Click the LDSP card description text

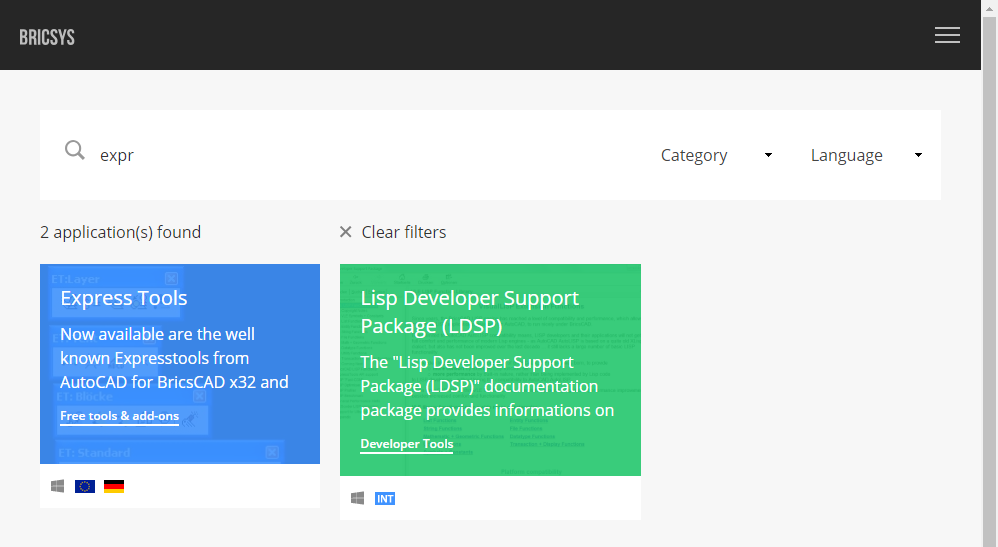pos(488,386)
